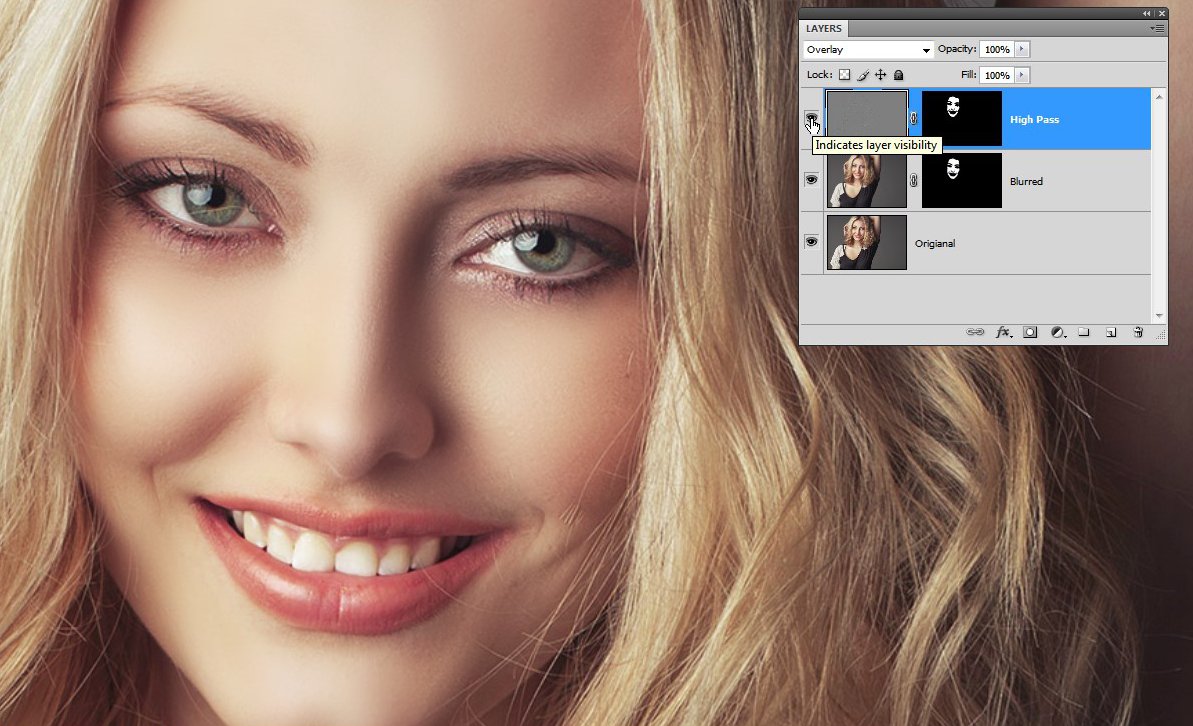
Task: Close the Layers panel
Action: coord(1161,14)
